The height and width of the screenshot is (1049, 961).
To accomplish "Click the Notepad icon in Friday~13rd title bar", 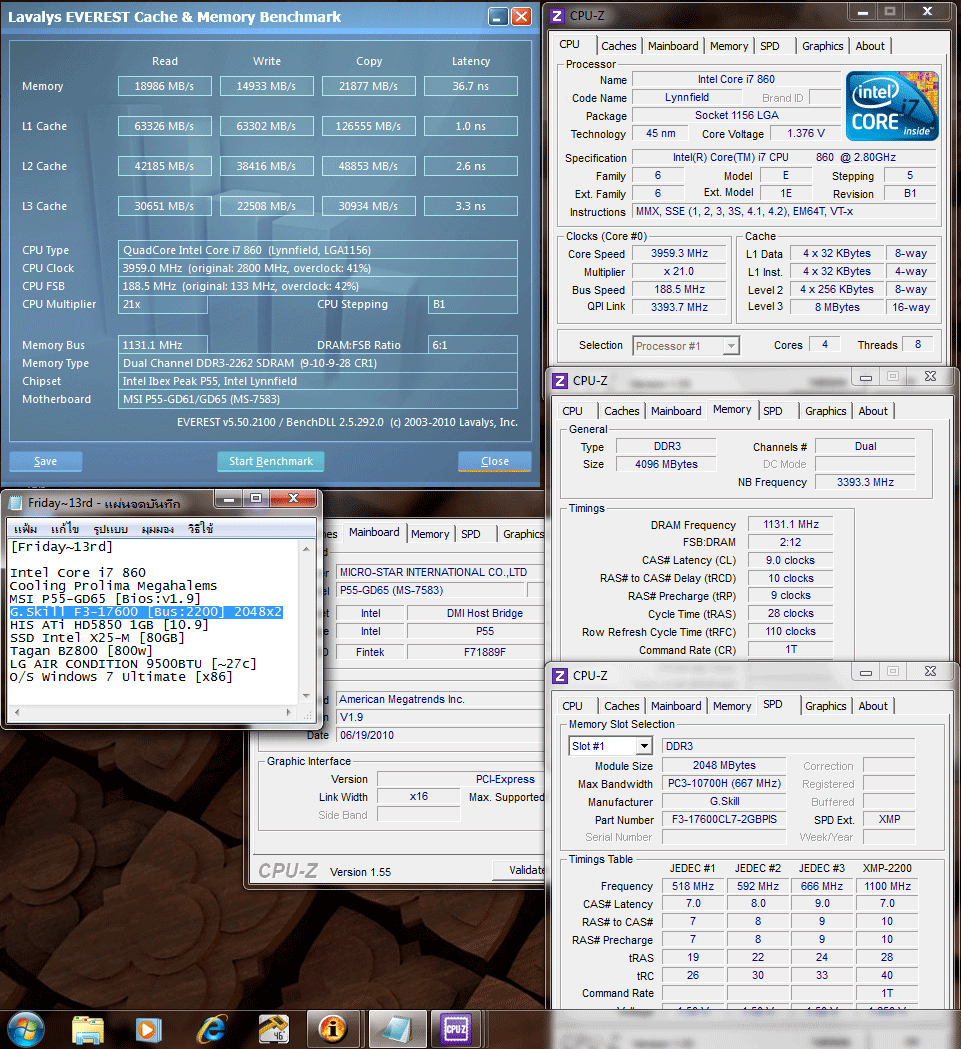I will pyautogui.click(x=15, y=502).
